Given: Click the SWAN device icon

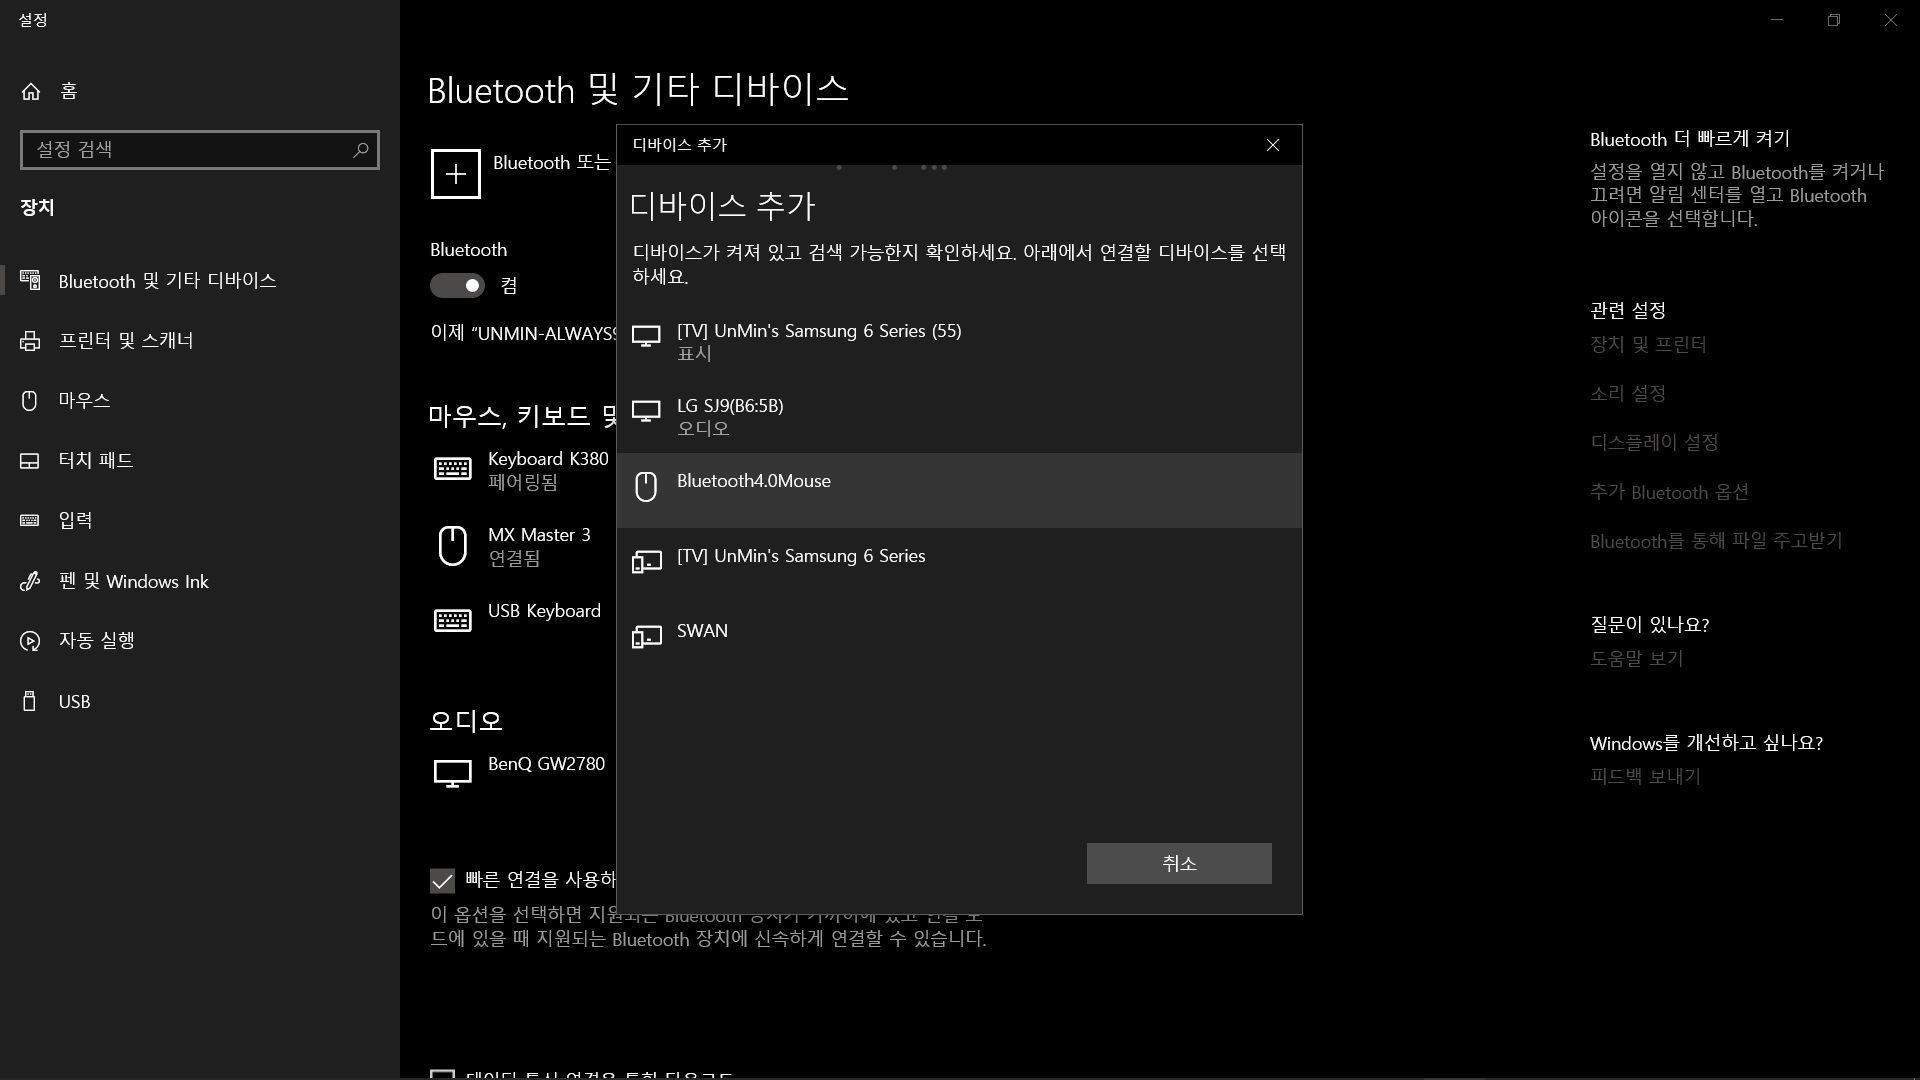Looking at the screenshot, I should click(647, 637).
